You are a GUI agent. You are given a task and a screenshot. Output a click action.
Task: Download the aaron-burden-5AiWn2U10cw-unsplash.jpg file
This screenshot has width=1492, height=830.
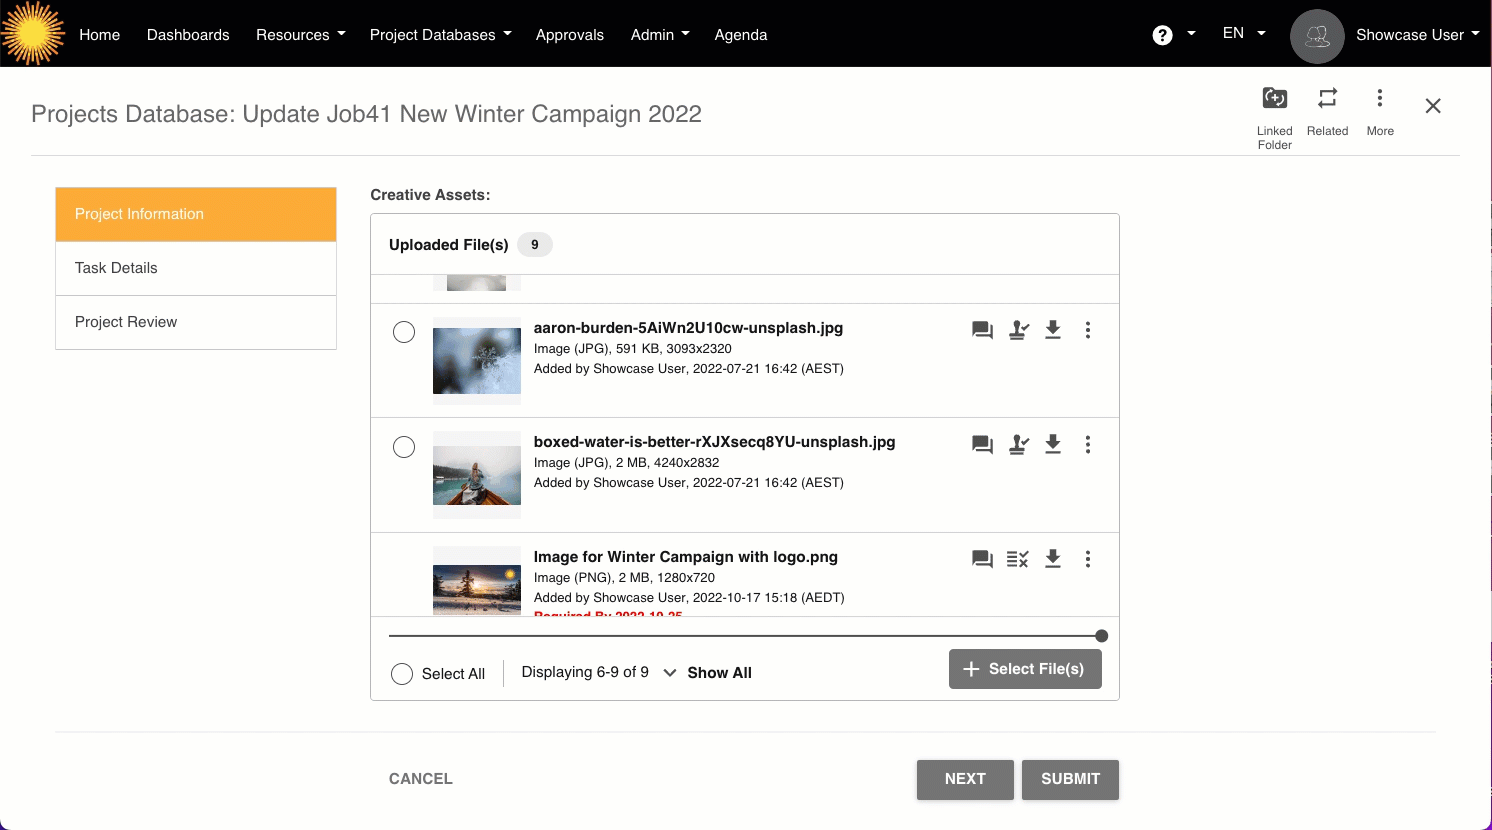[x=1053, y=330]
